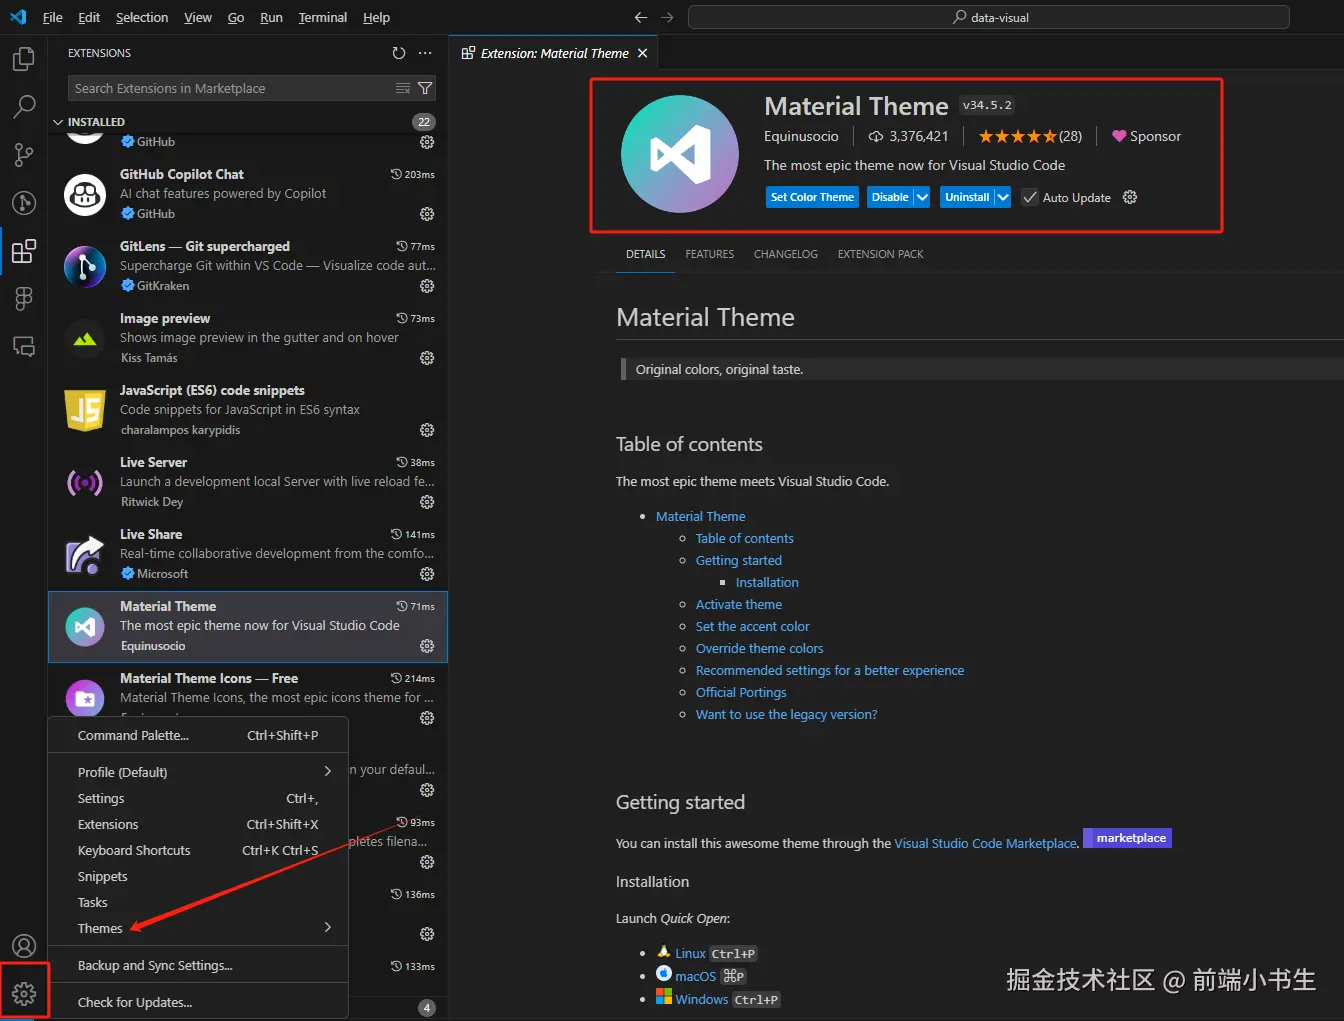This screenshot has width=1344, height=1021.
Task: Open the Visual Studio Code Marketplace link
Action: tap(986, 843)
